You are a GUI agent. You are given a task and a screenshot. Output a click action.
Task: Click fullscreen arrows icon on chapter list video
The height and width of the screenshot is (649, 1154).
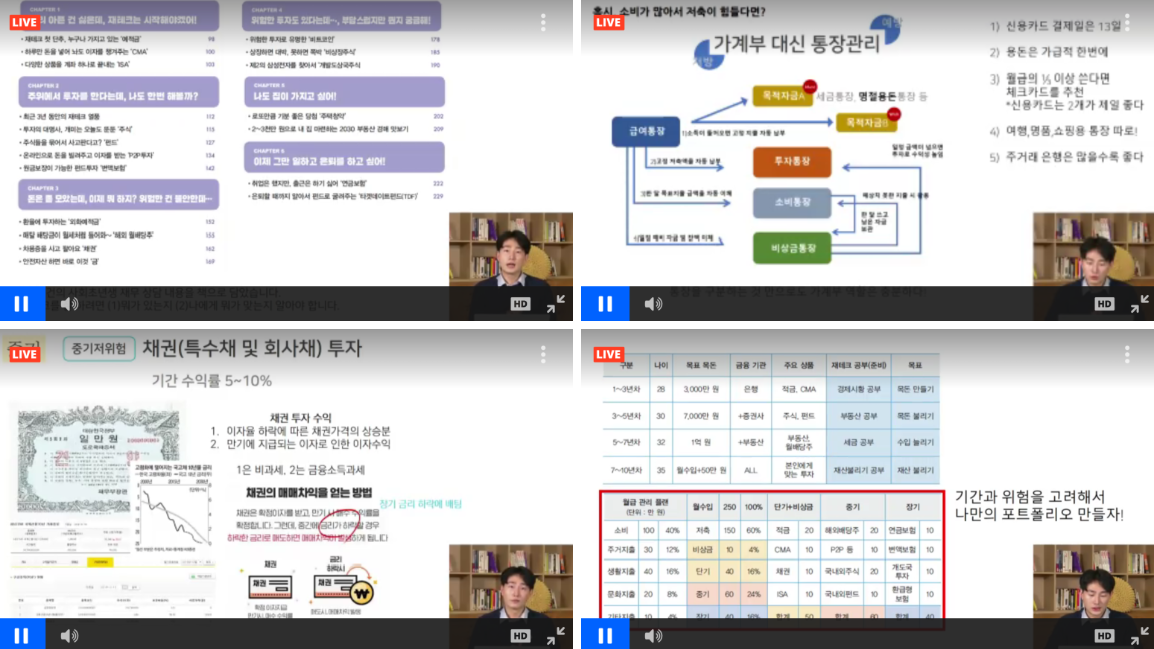(x=555, y=304)
